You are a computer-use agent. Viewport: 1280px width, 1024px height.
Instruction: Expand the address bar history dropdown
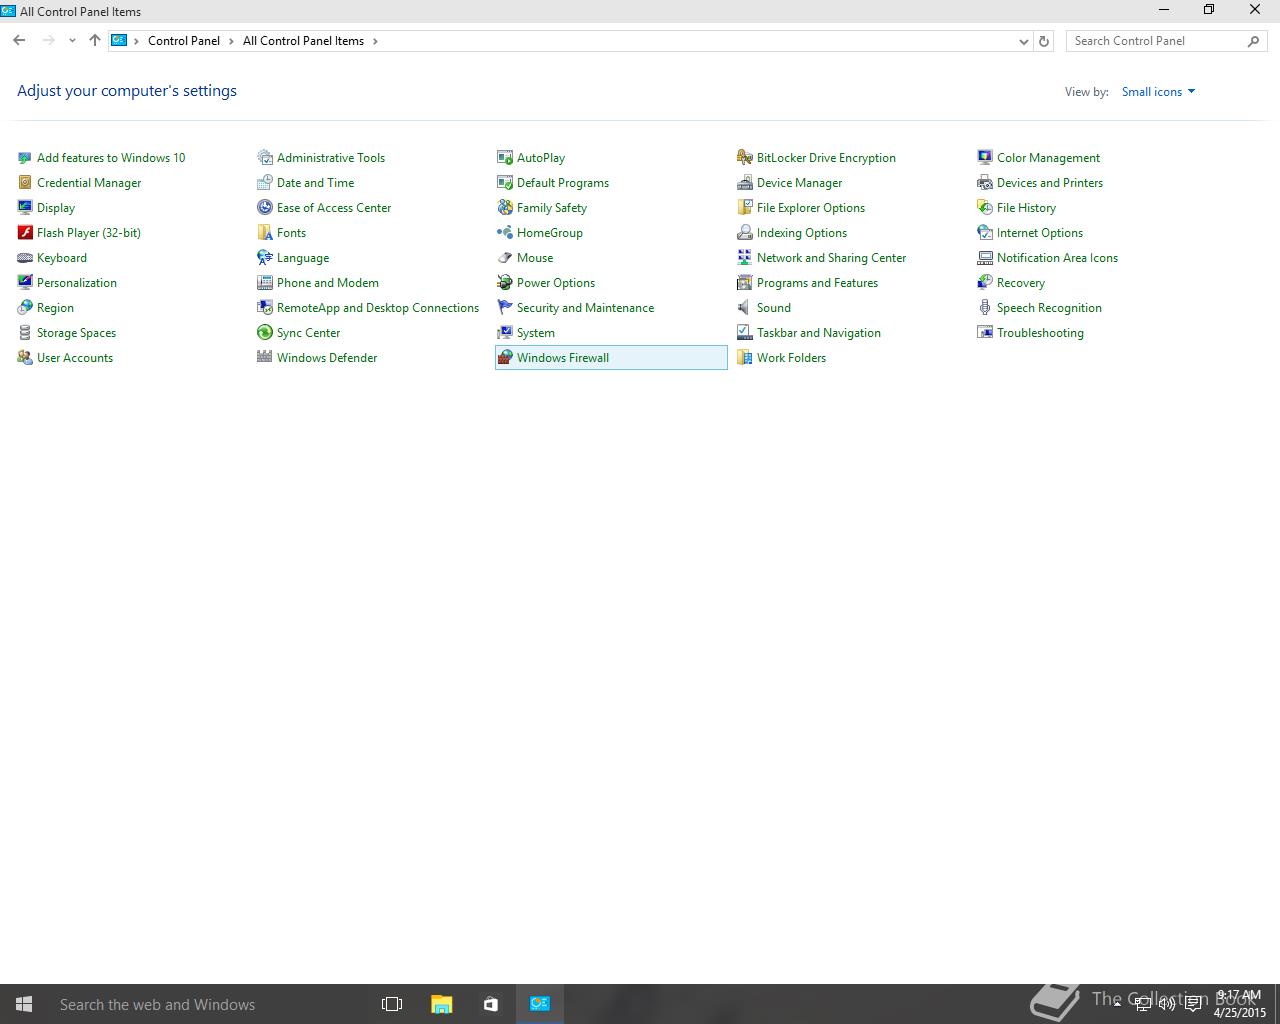click(1023, 41)
